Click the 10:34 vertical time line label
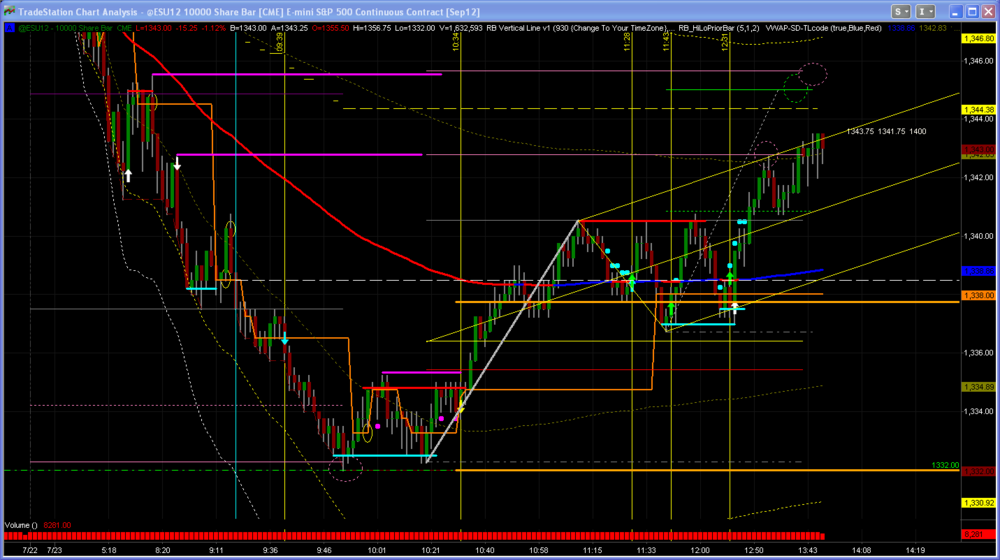This screenshot has width=1000, height=560. click(456, 42)
